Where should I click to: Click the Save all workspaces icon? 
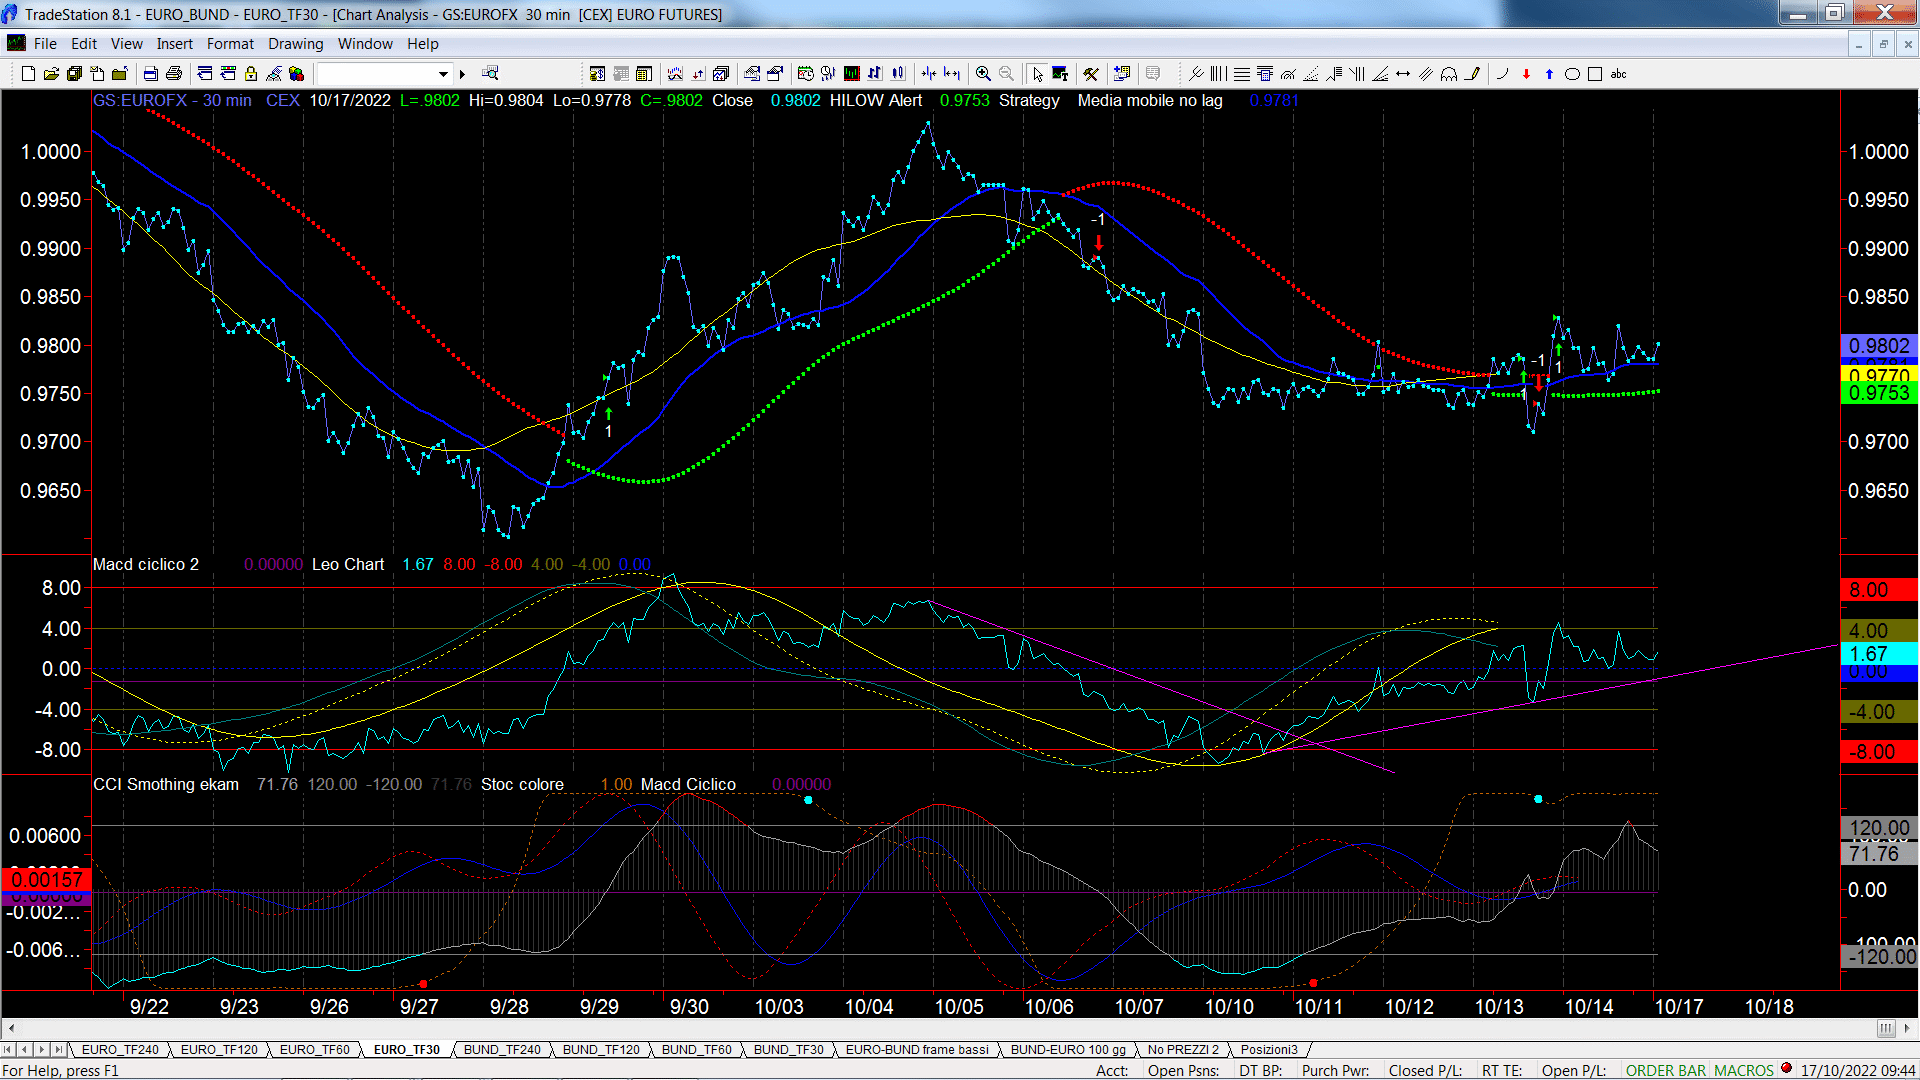click(74, 73)
